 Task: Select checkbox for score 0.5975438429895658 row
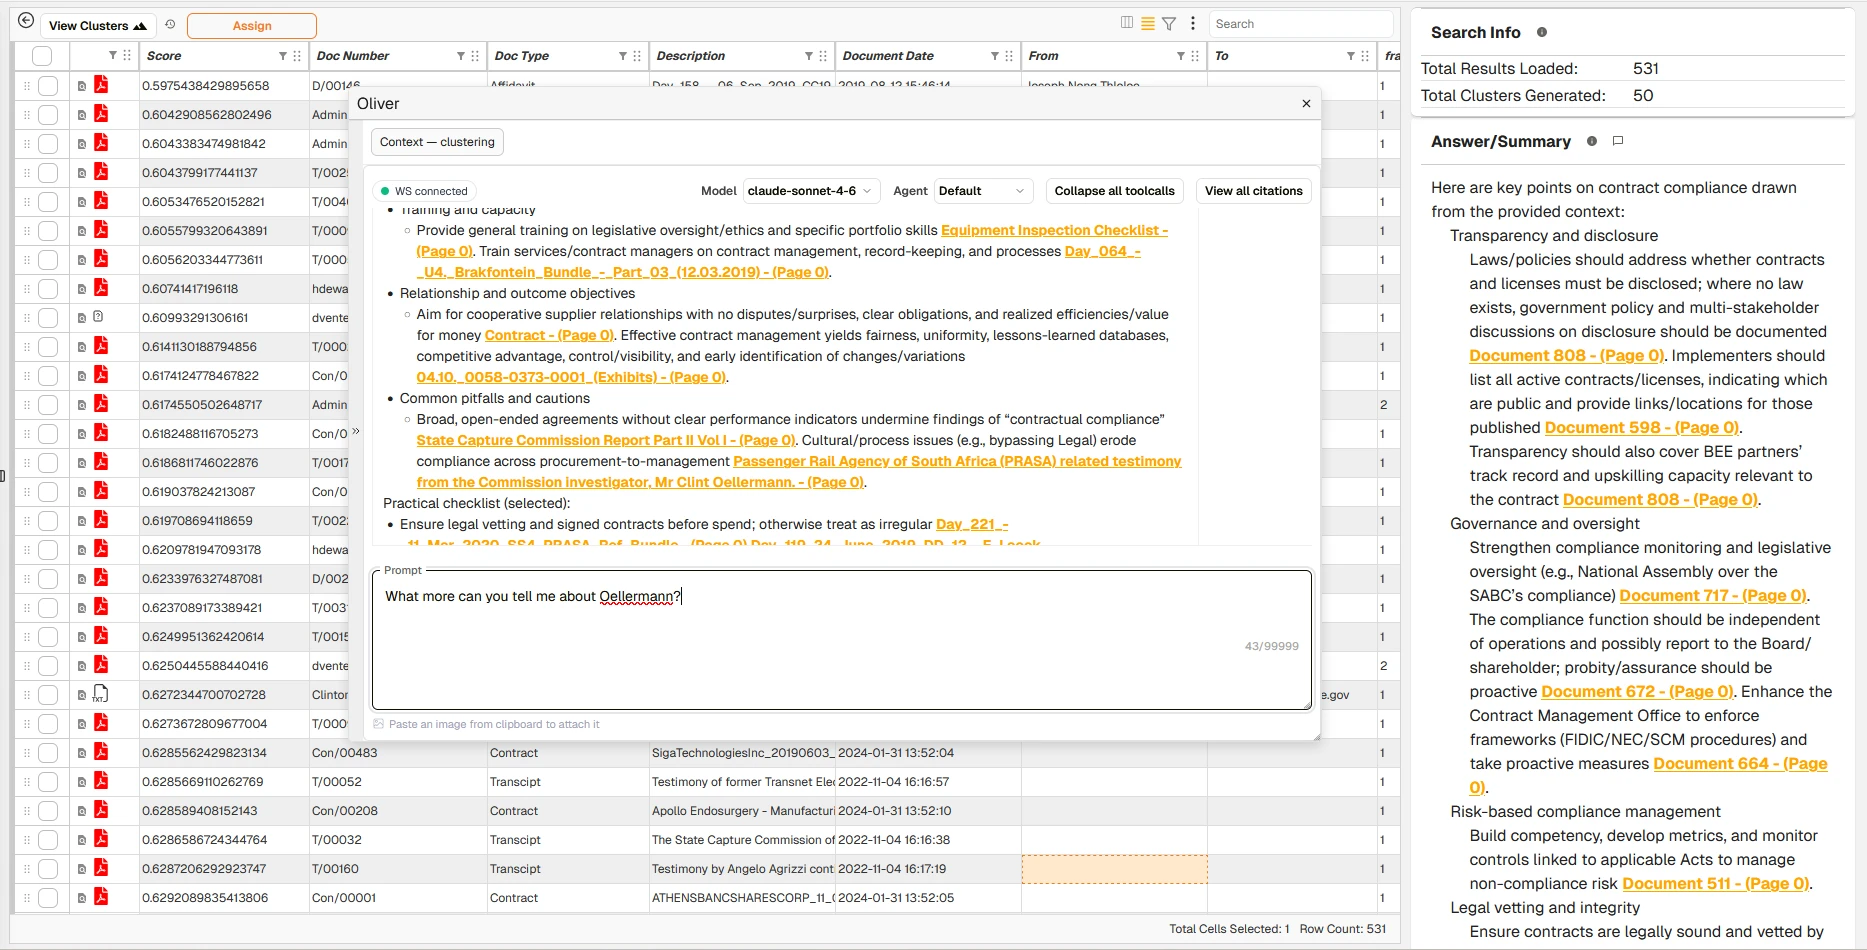[48, 86]
